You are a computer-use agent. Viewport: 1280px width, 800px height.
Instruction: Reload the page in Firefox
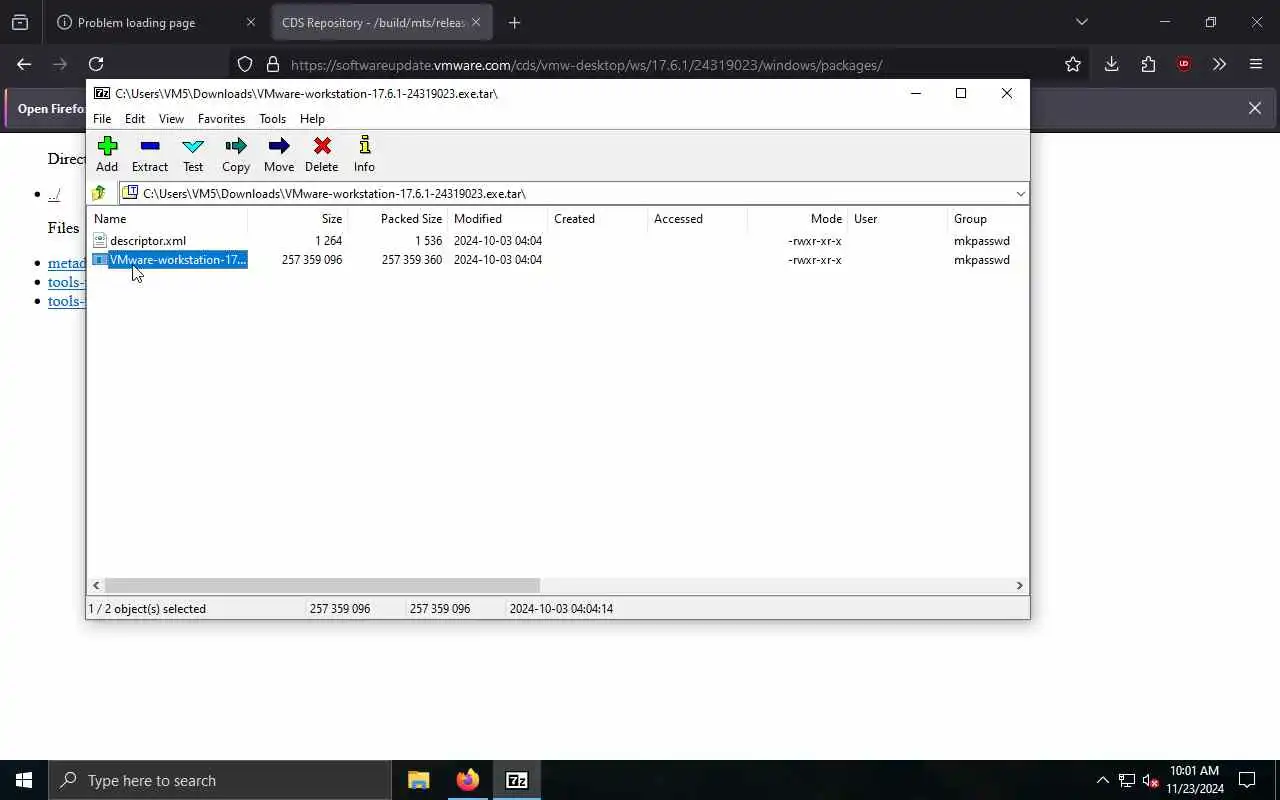click(x=96, y=64)
